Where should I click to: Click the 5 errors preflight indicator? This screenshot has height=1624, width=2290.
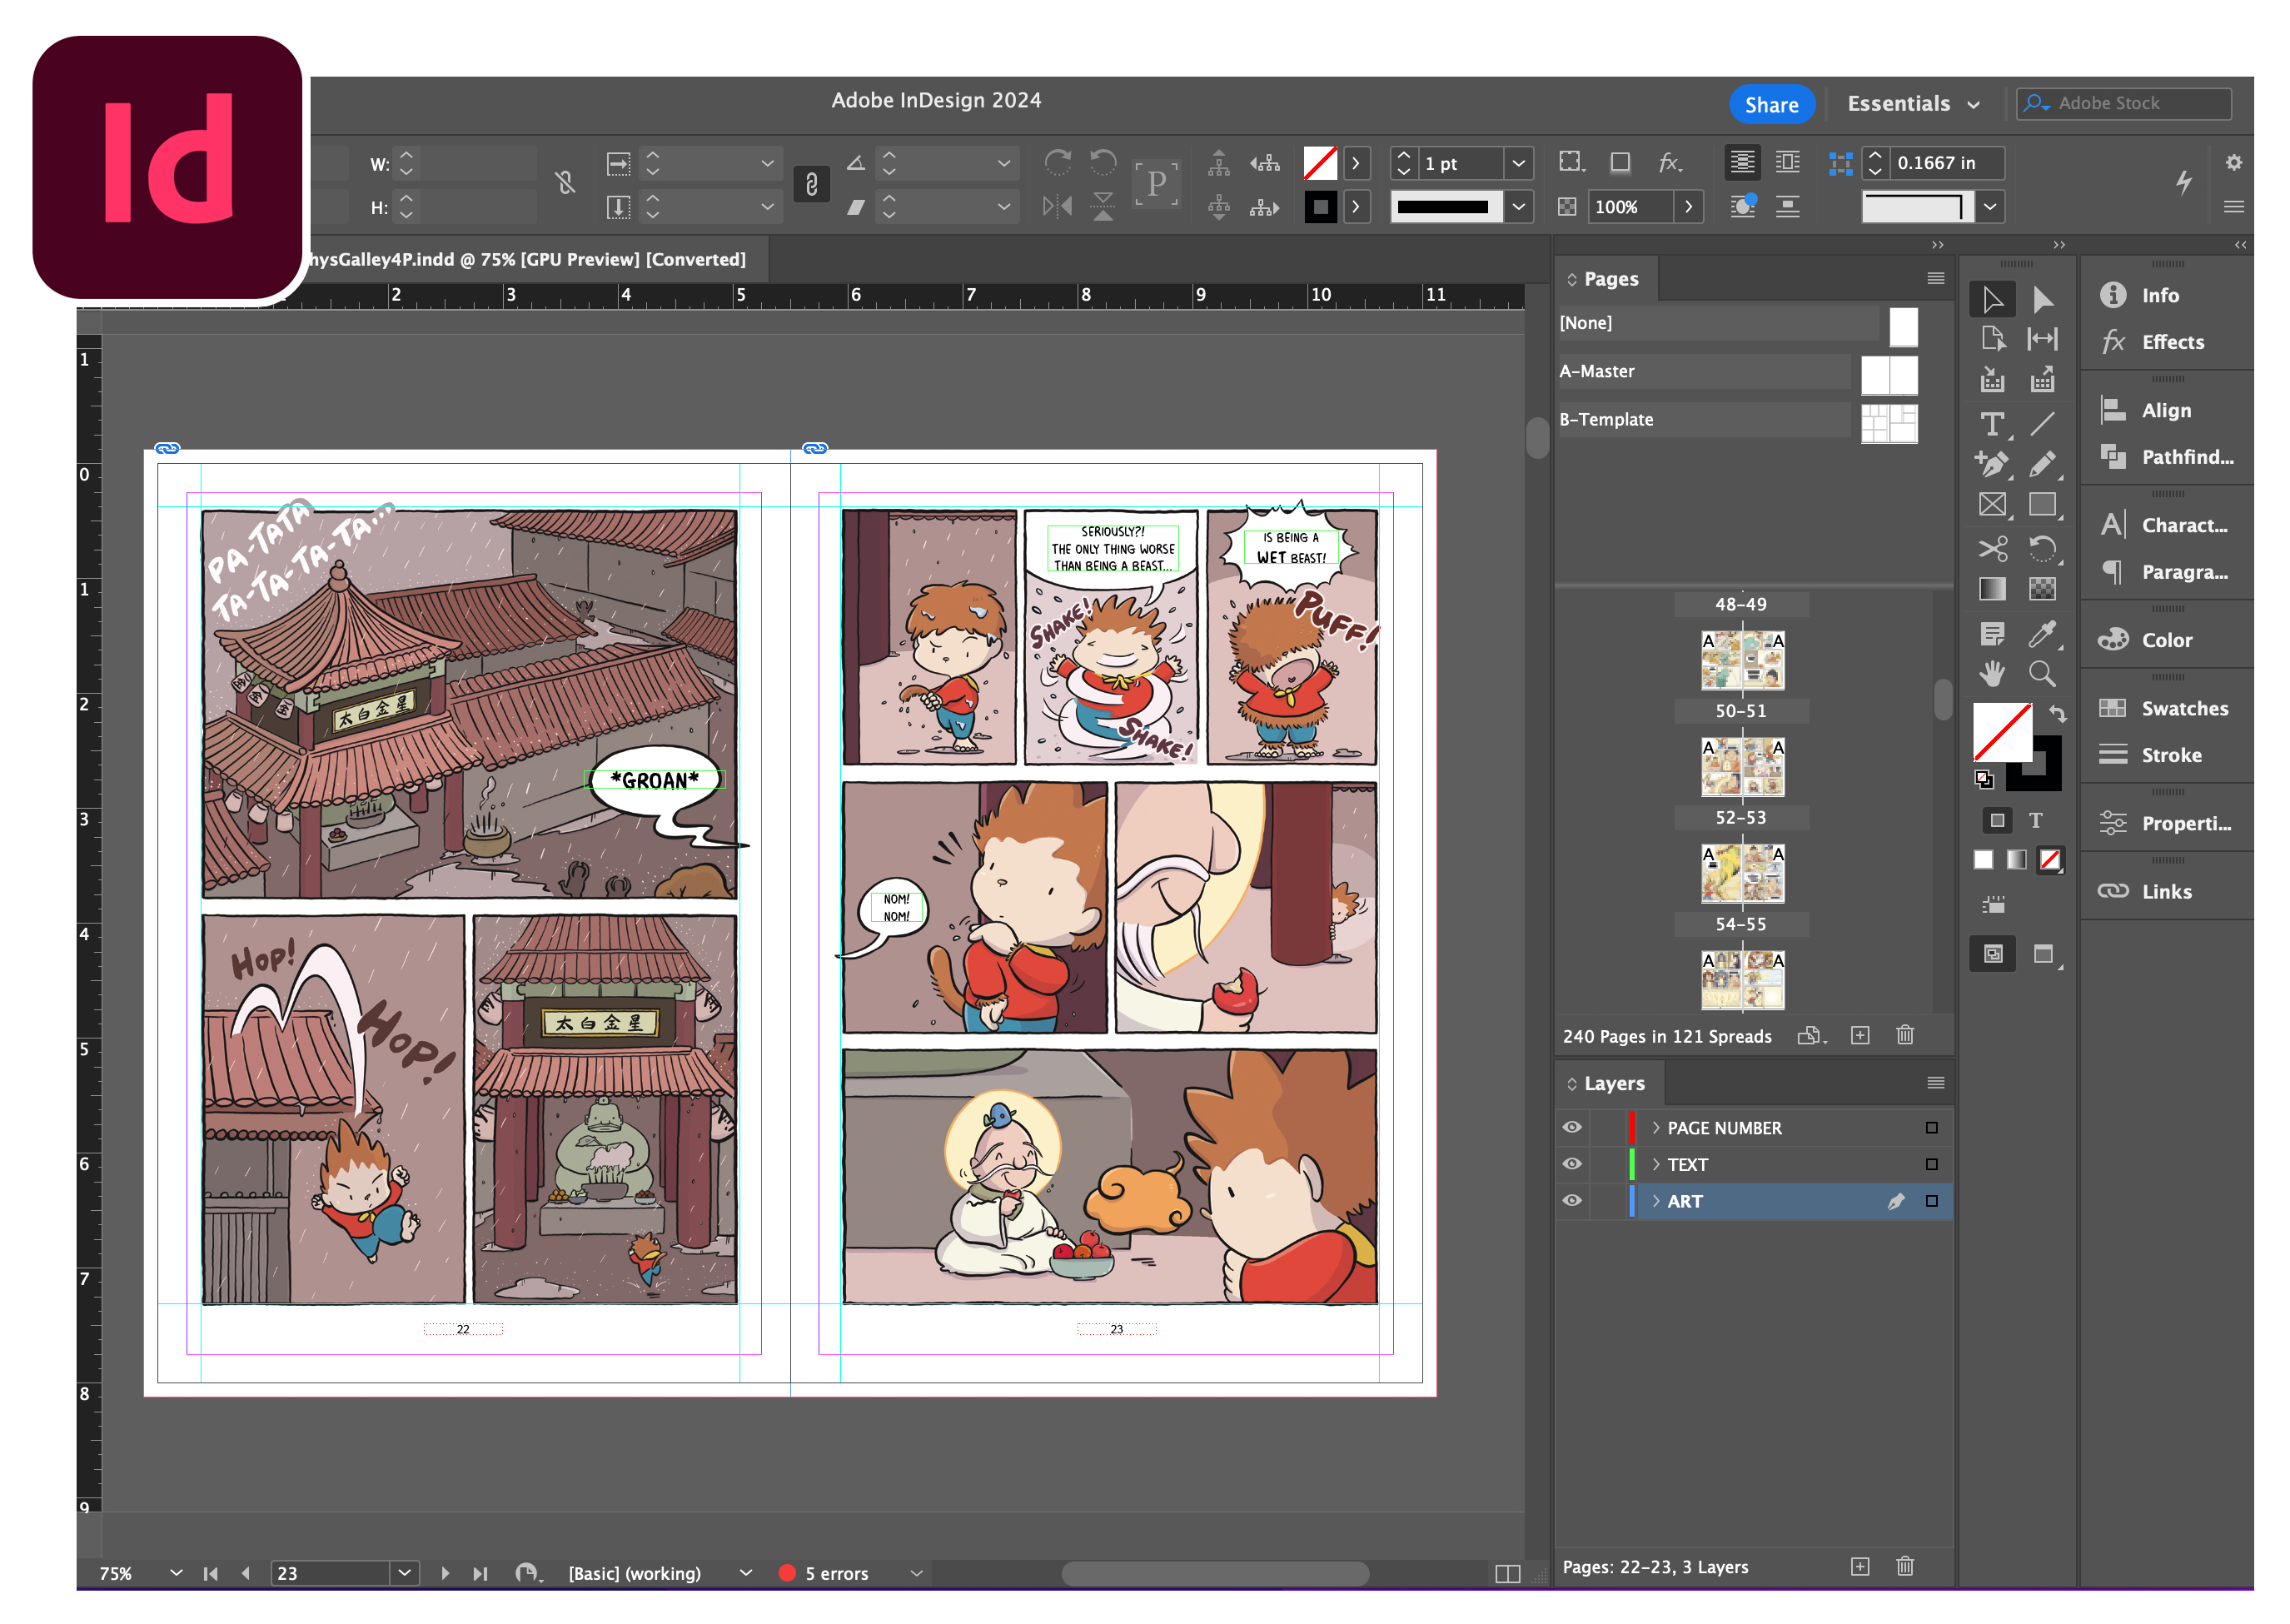coord(835,1572)
